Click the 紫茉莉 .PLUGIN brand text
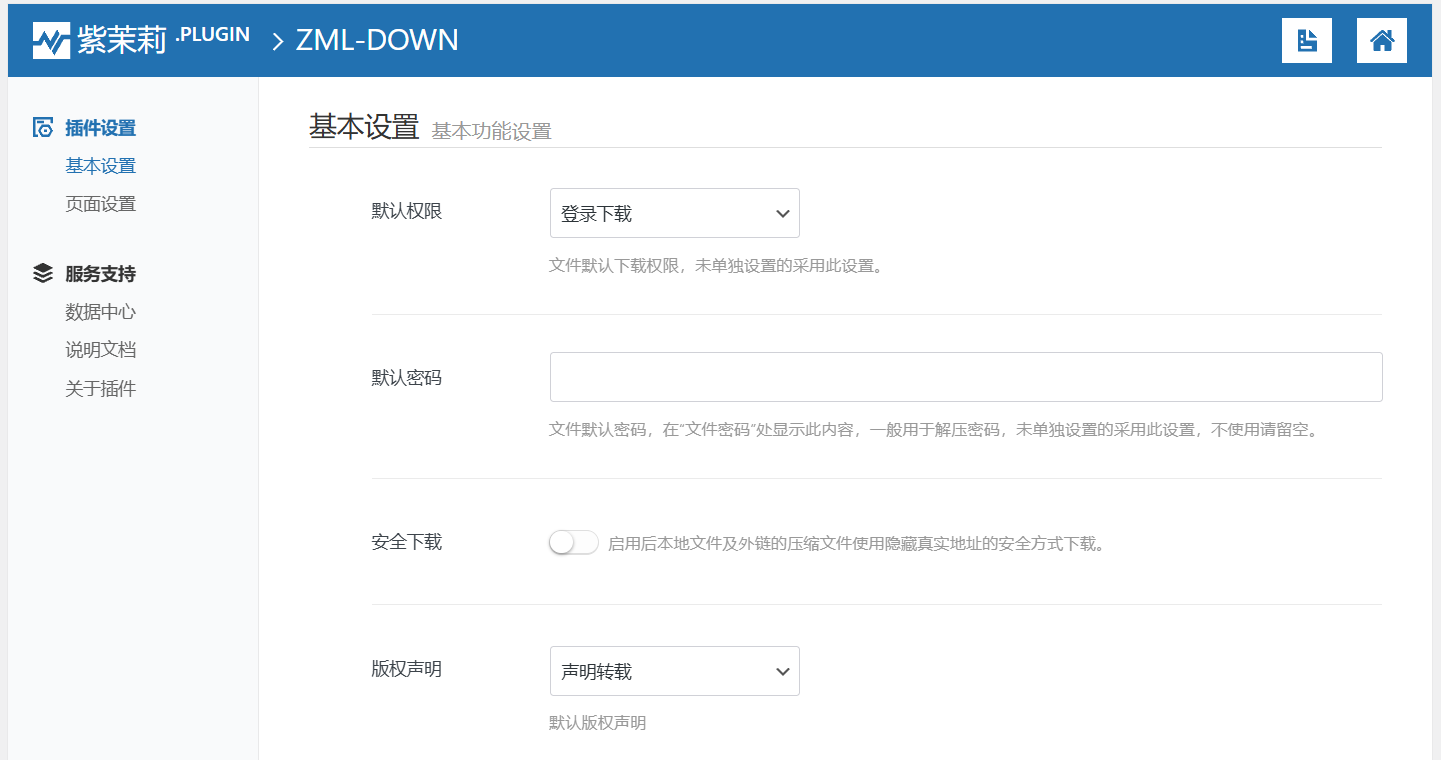The image size is (1441, 760). (x=163, y=40)
